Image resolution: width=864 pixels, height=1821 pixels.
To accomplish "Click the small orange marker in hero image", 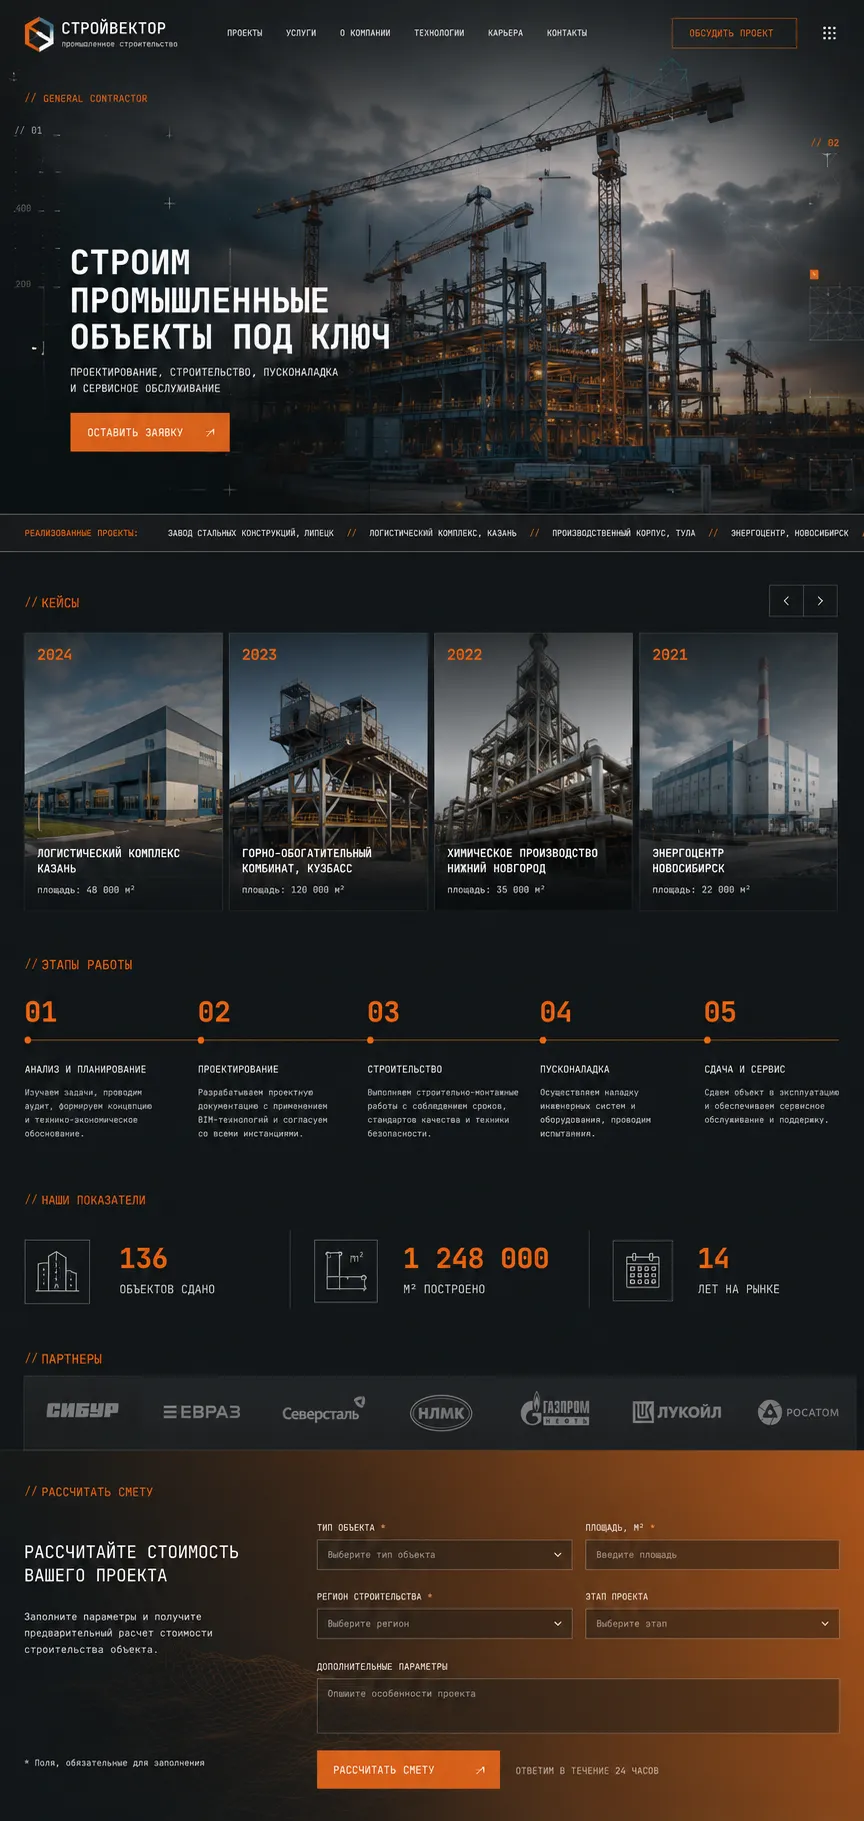I will pos(814,274).
